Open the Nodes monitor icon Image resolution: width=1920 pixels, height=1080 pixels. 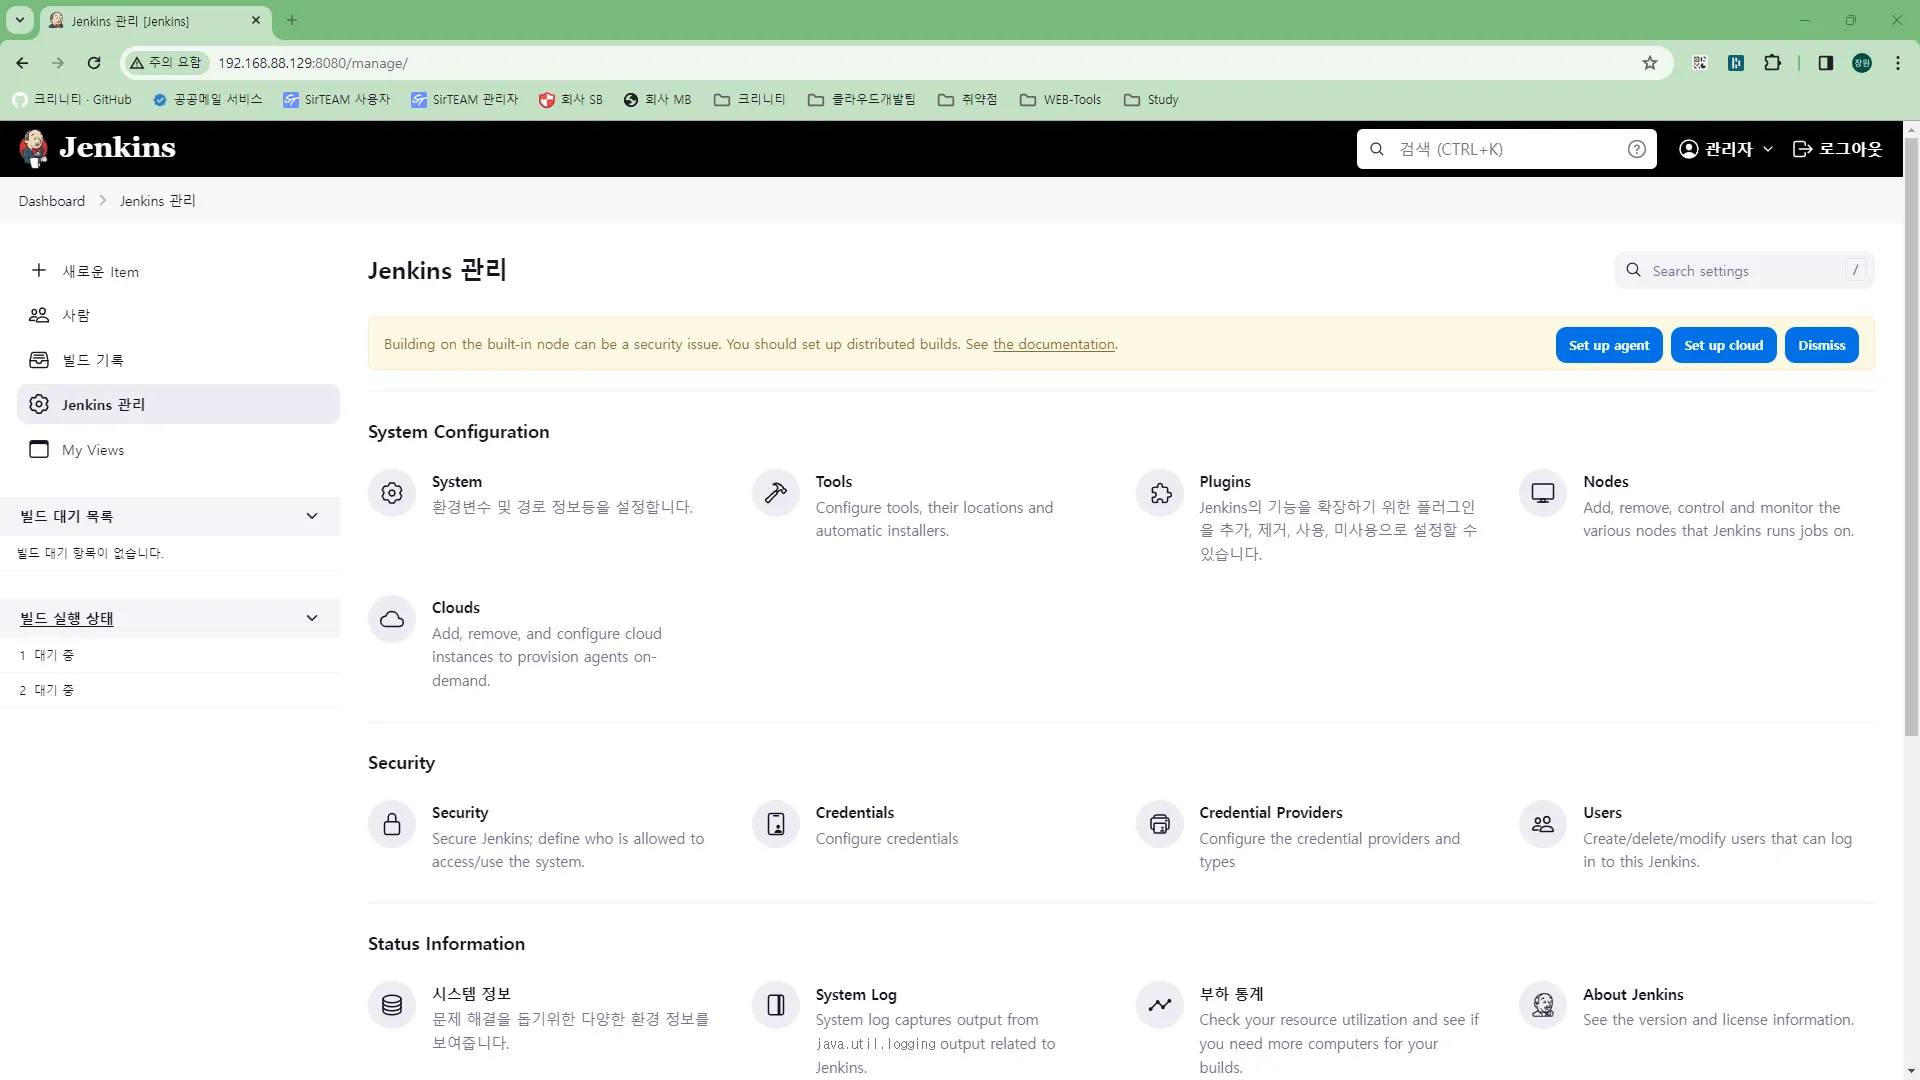(1543, 493)
